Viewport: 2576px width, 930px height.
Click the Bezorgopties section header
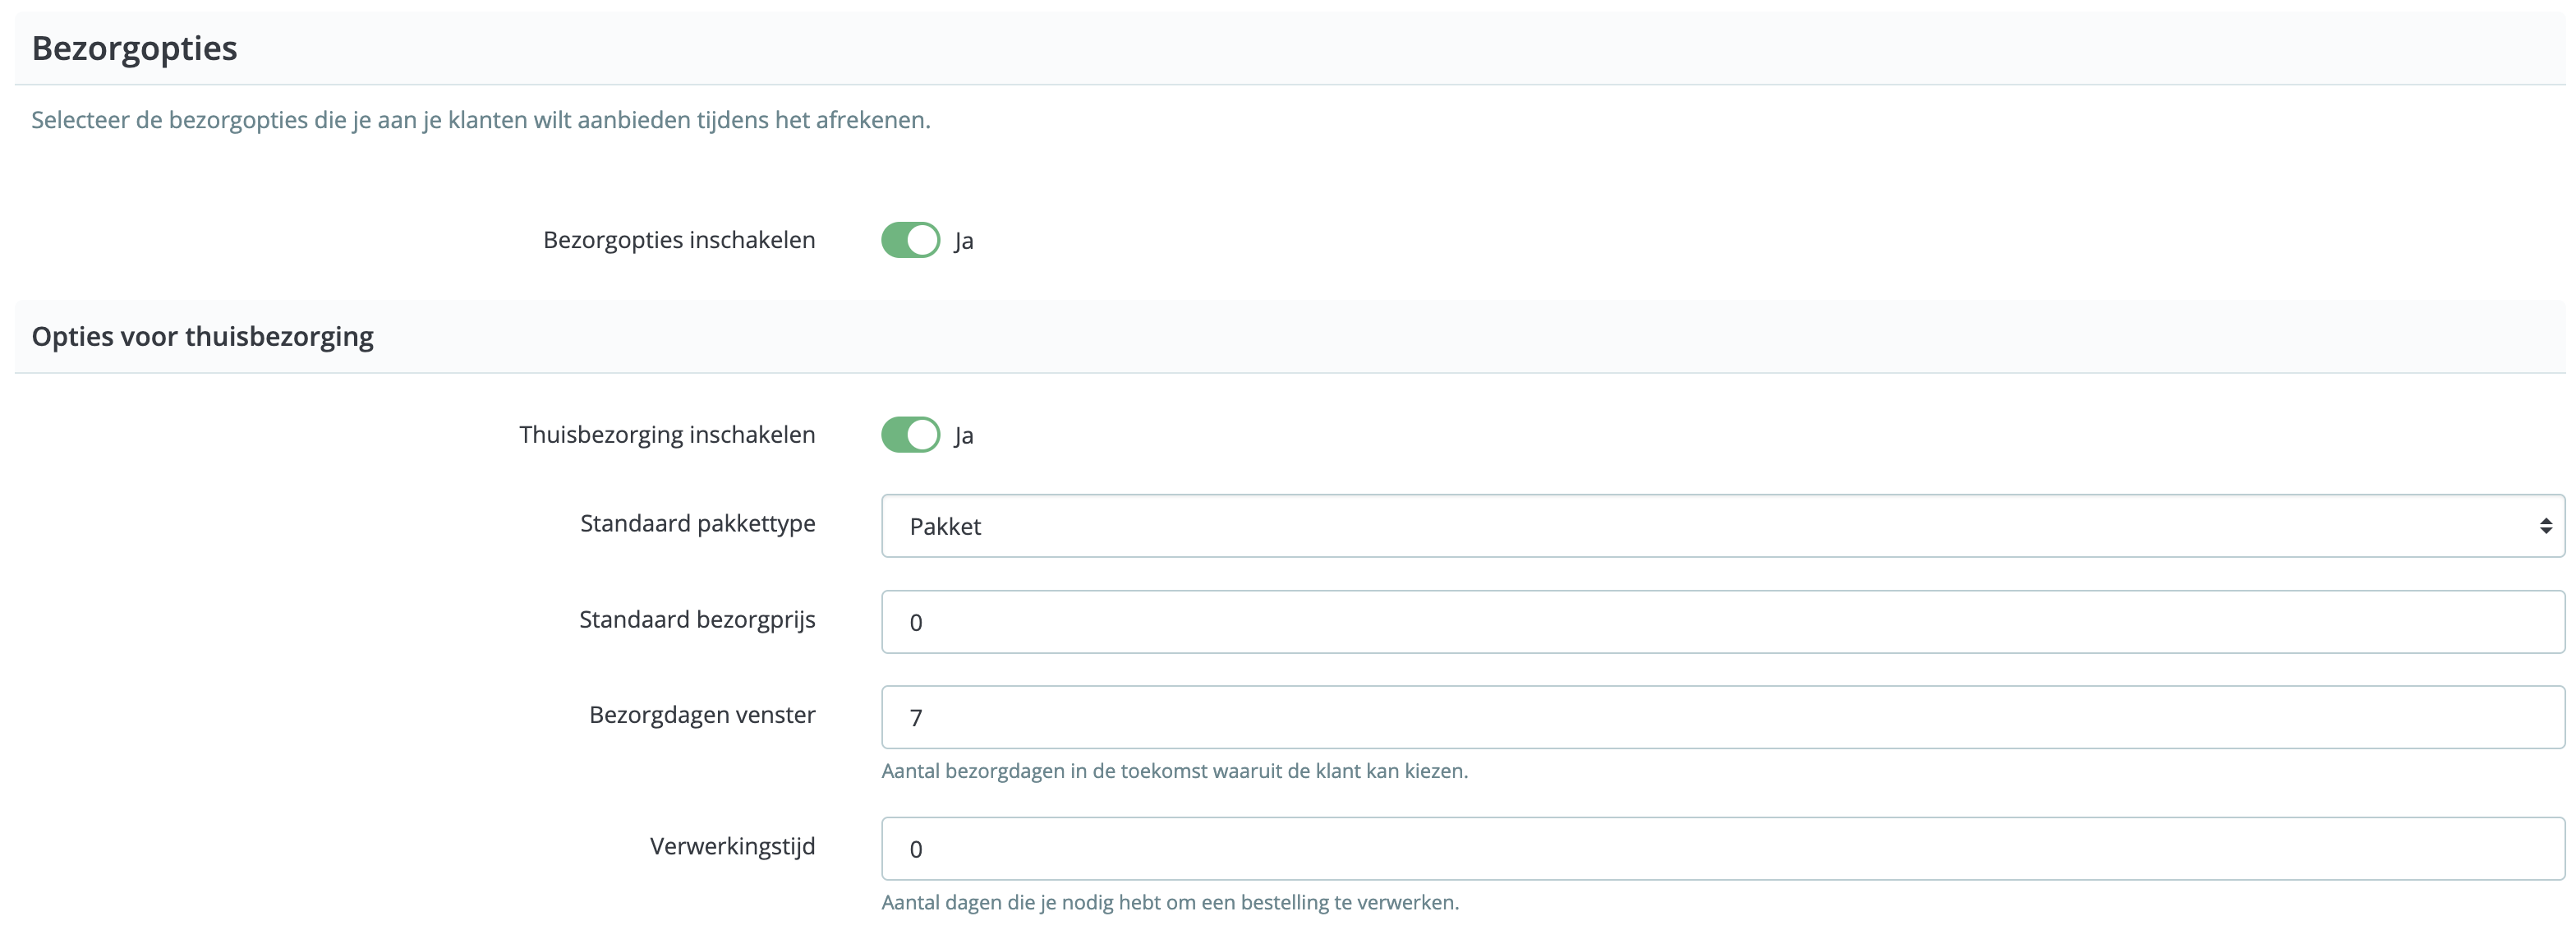coord(135,47)
